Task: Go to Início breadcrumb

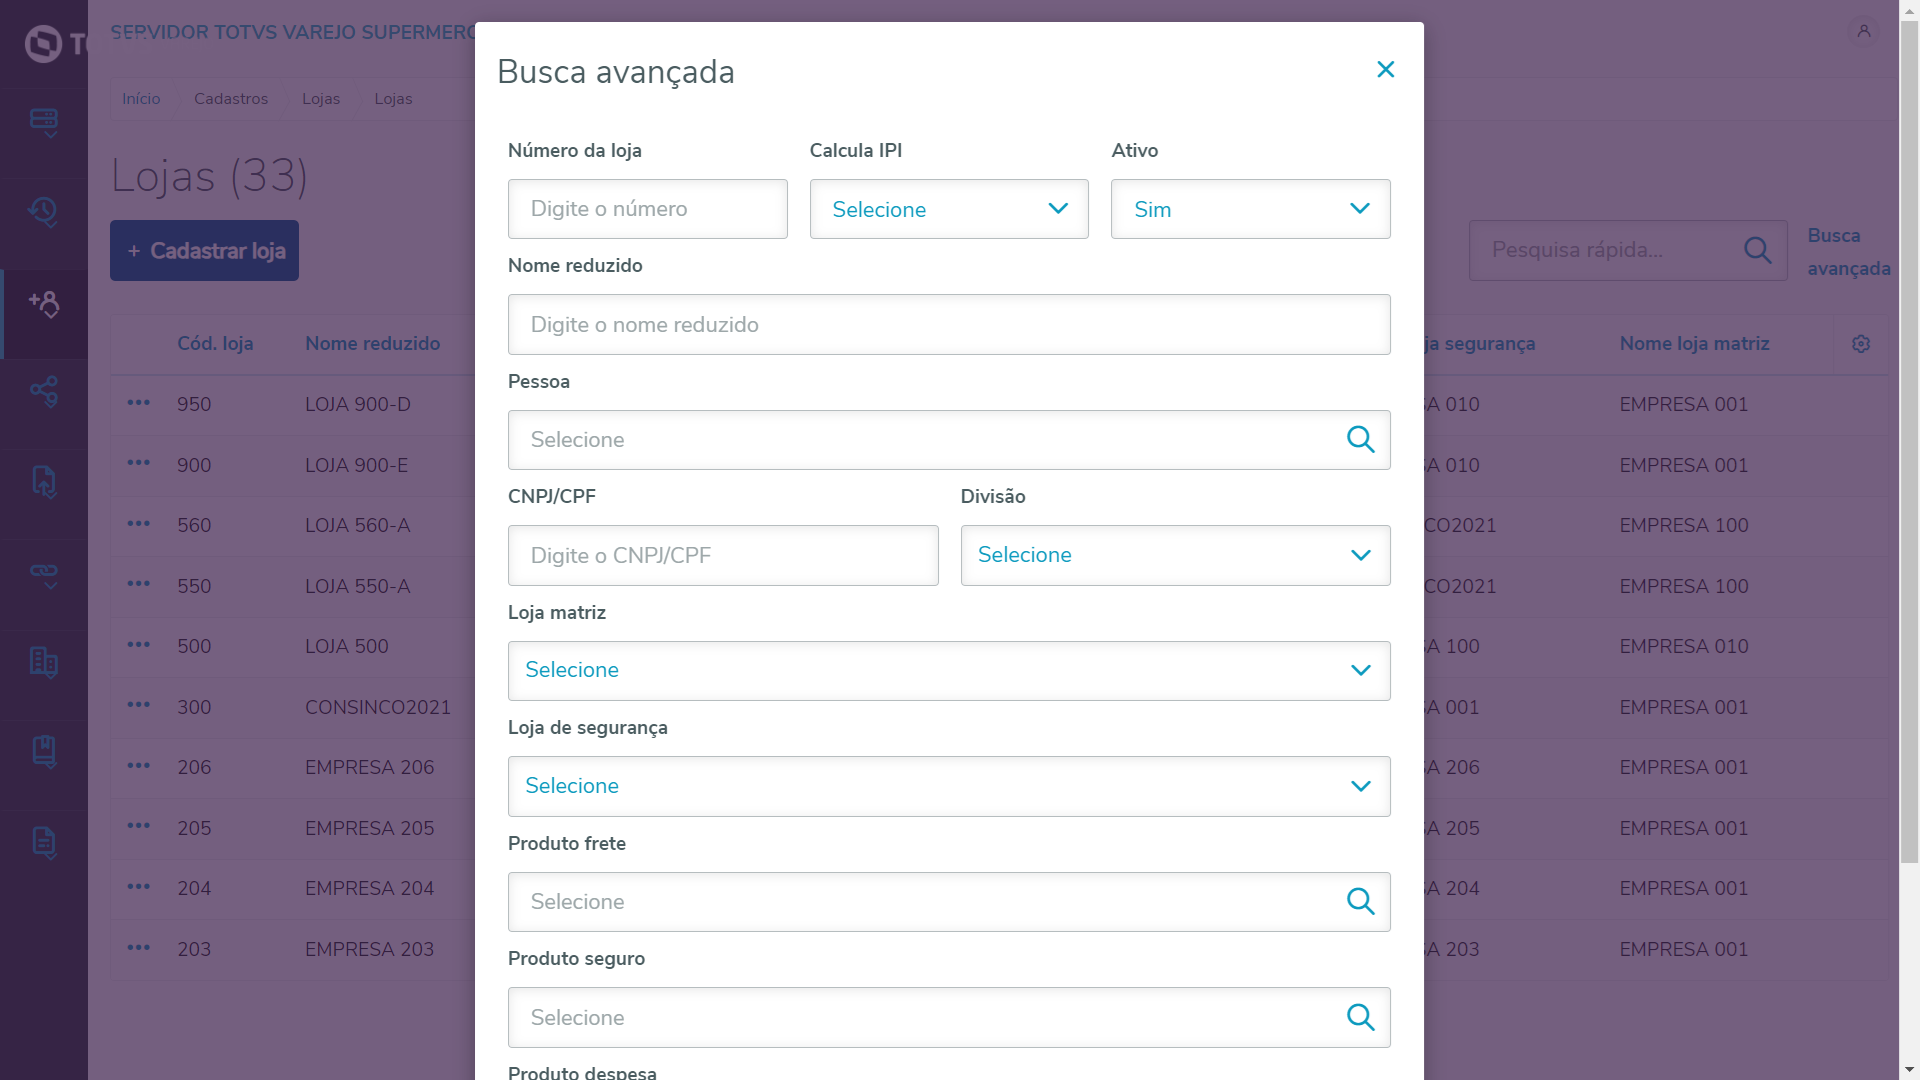Action: point(141,99)
